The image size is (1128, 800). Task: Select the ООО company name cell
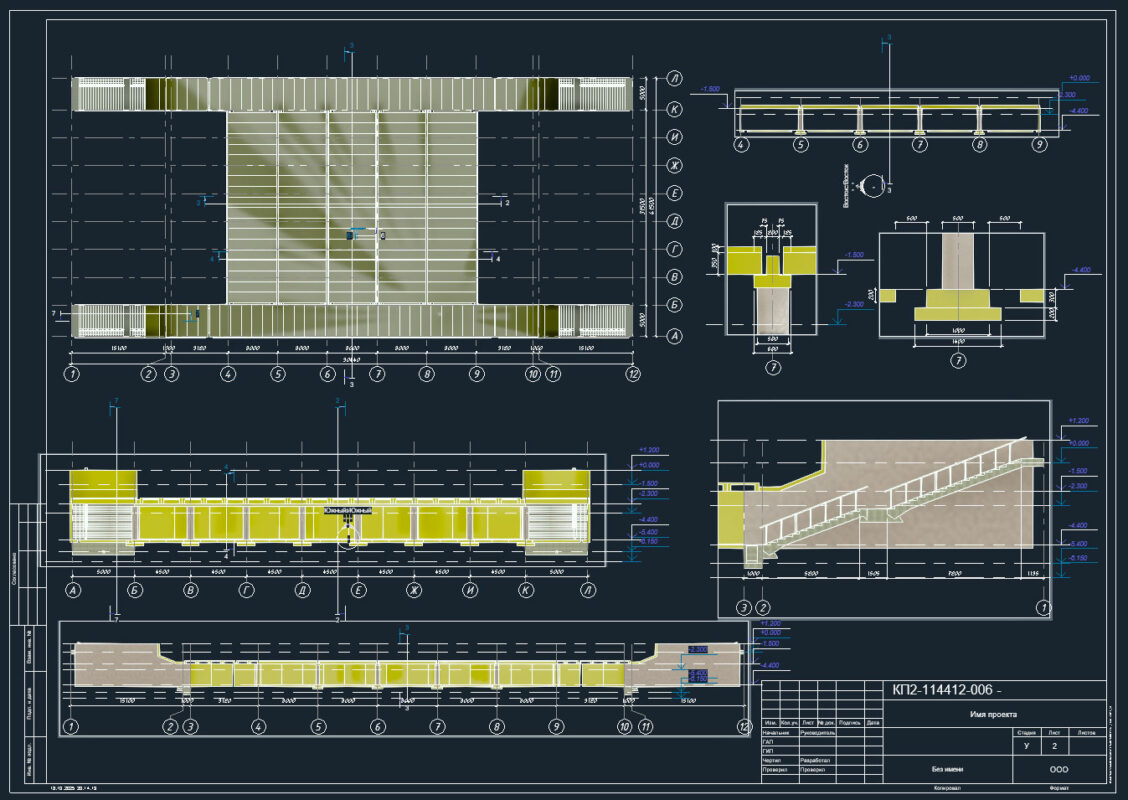tap(1058, 771)
